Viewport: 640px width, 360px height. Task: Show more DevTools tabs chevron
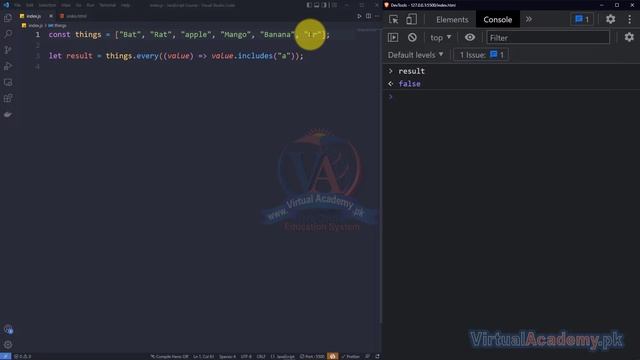[x=529, y=19]
